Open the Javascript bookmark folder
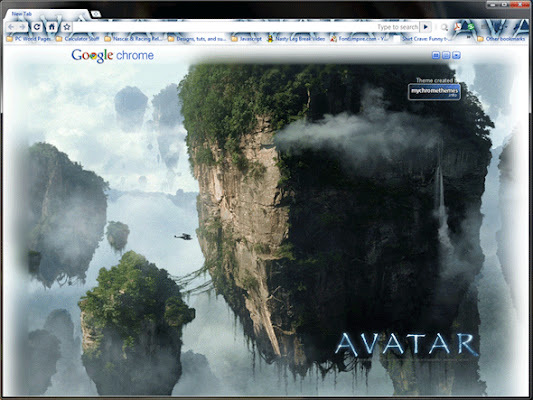The width and height of the screenshot is (533, 400). [x=247, y=39]
